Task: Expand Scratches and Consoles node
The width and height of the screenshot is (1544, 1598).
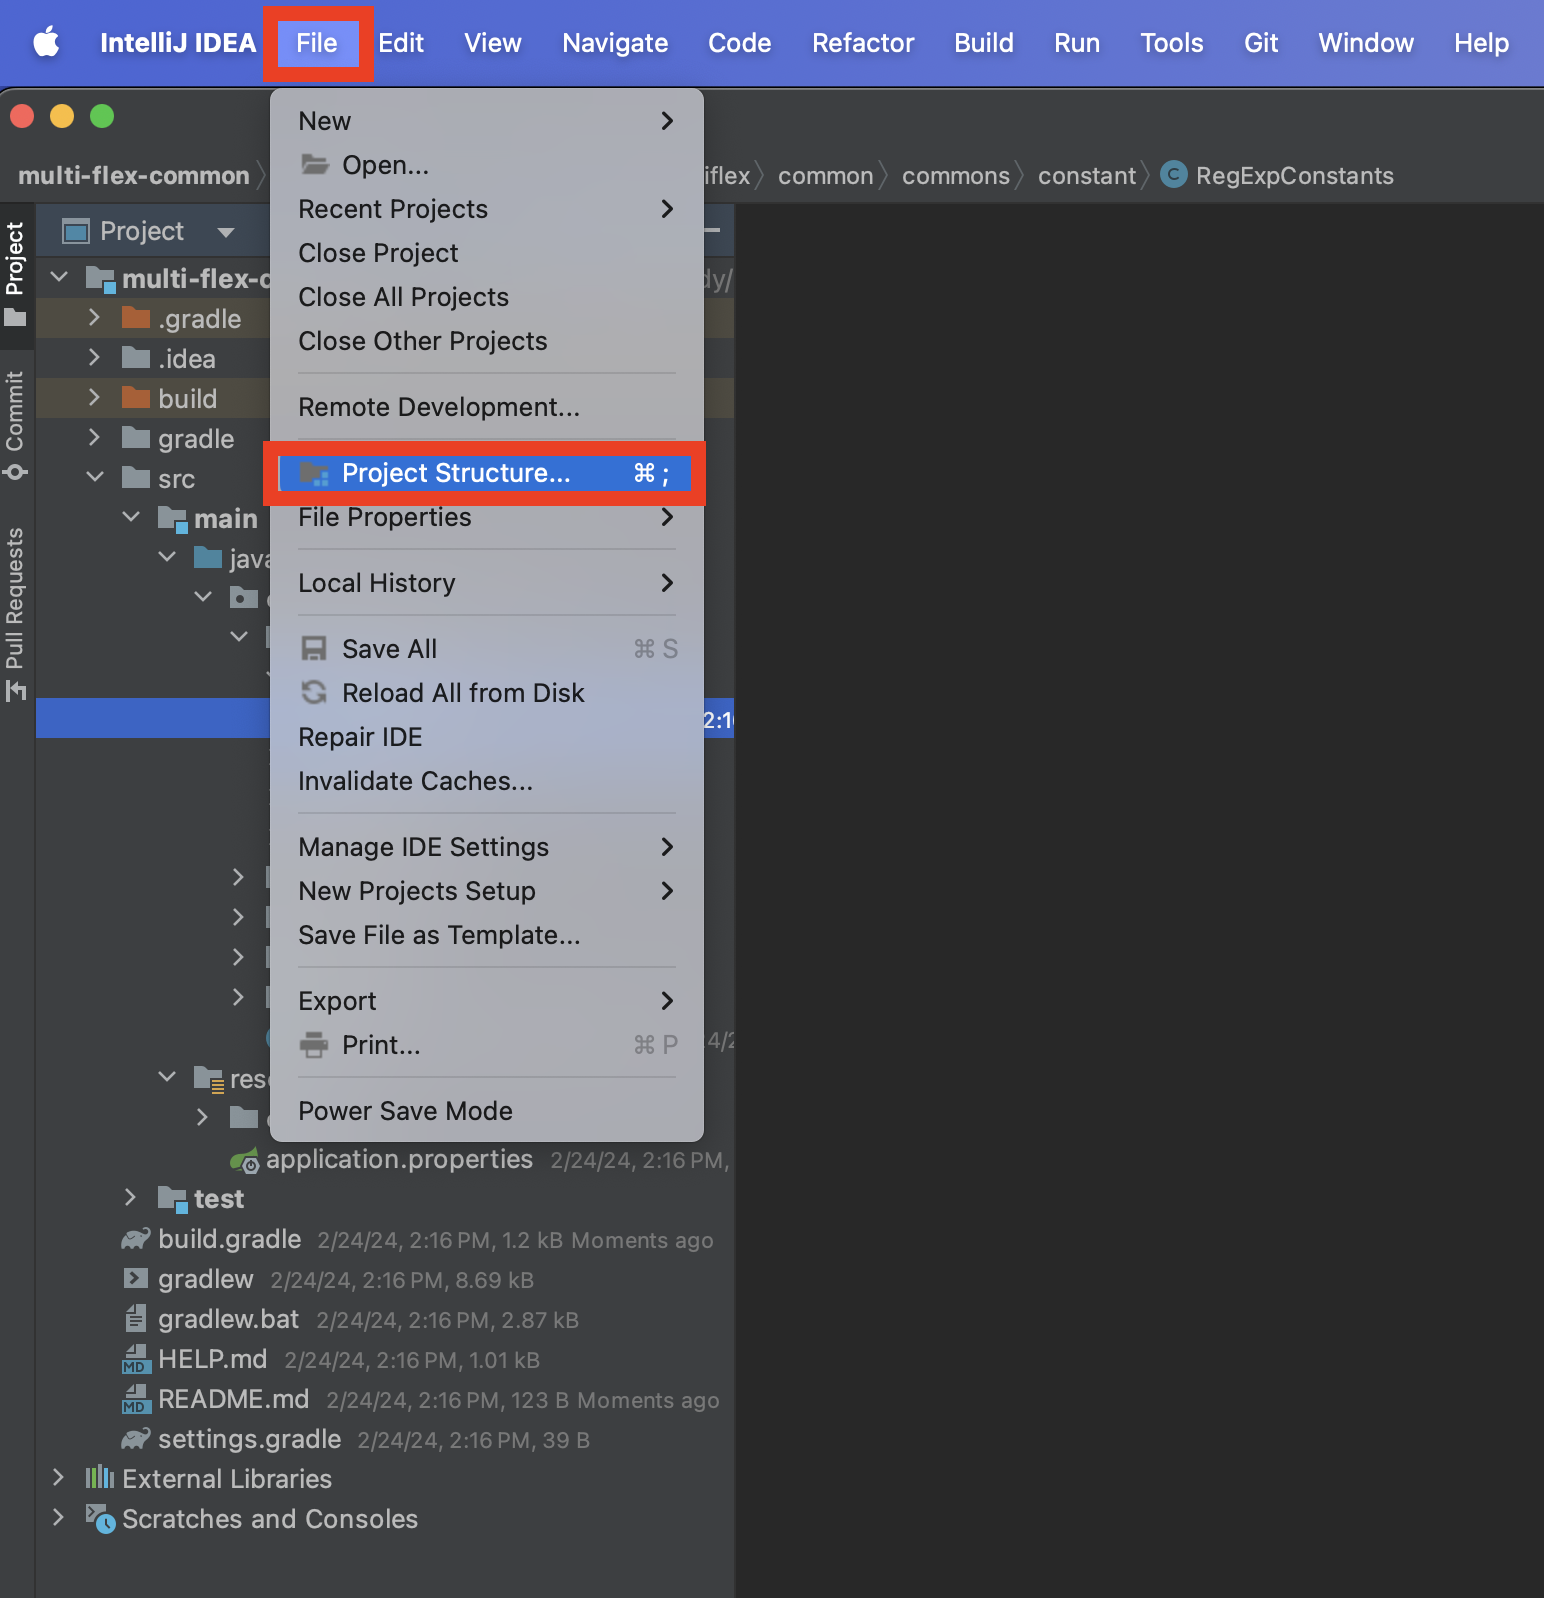Action: [58, 1518]
